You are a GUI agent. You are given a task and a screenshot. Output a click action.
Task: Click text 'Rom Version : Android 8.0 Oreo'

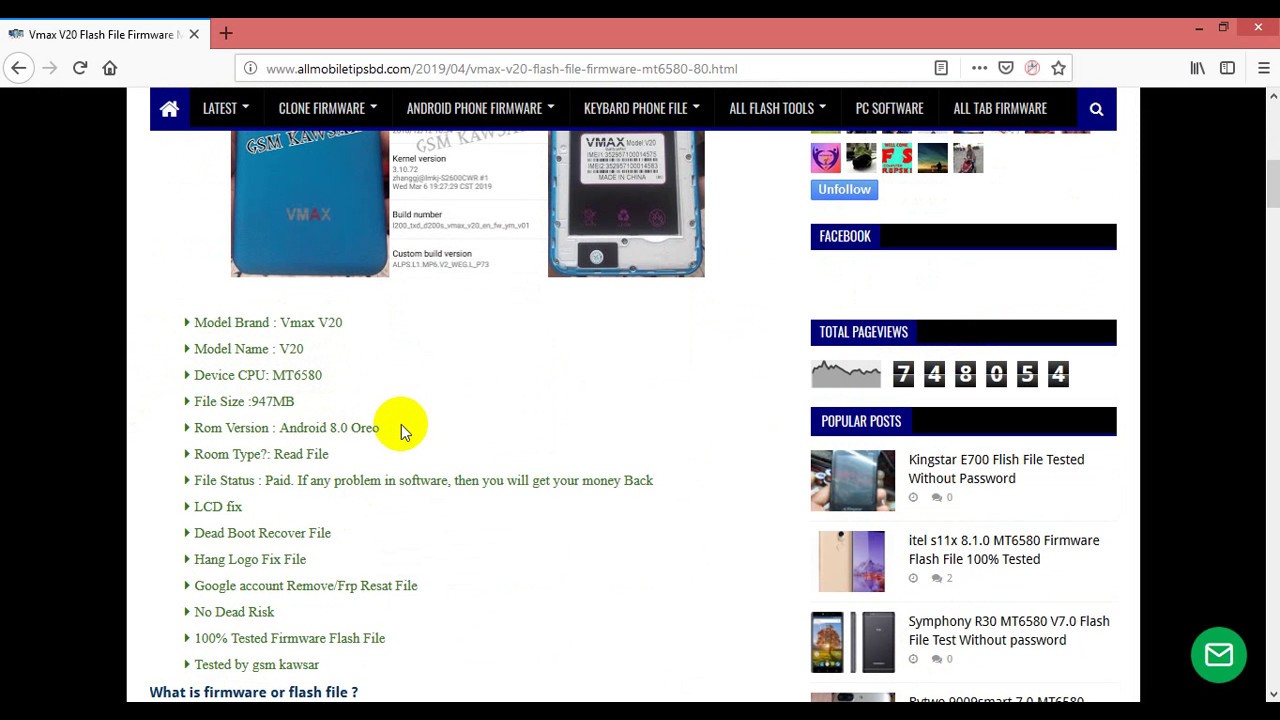tap(286, 427)
